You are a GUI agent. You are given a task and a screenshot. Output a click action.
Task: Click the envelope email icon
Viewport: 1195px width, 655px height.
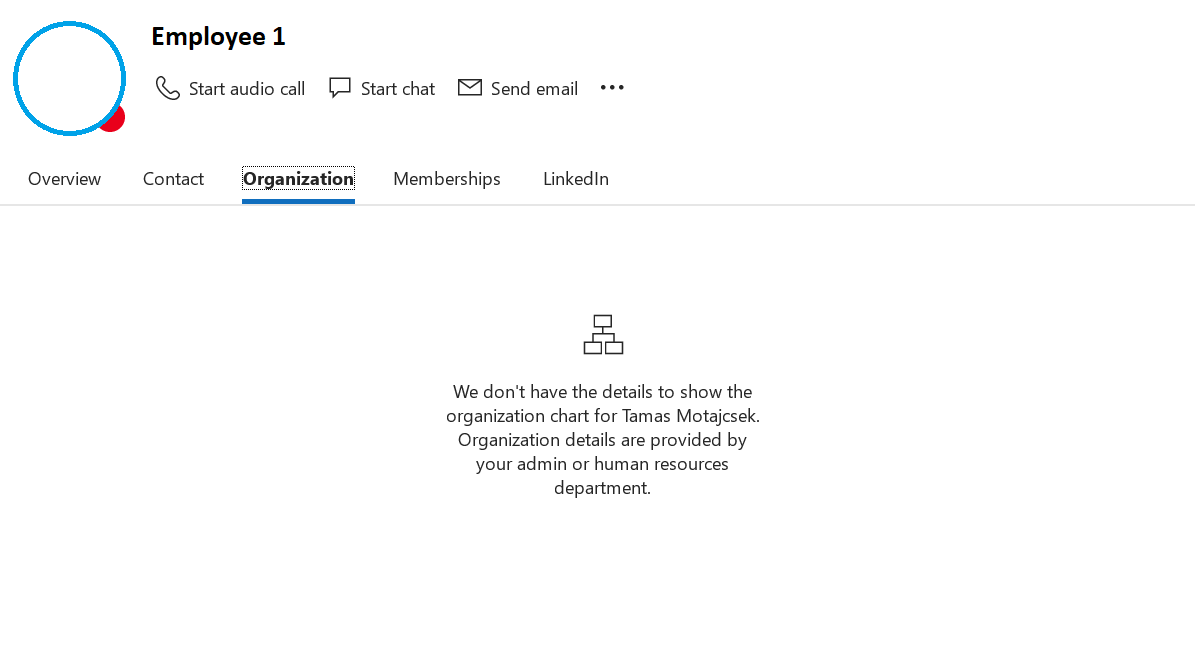coord(469,88)
